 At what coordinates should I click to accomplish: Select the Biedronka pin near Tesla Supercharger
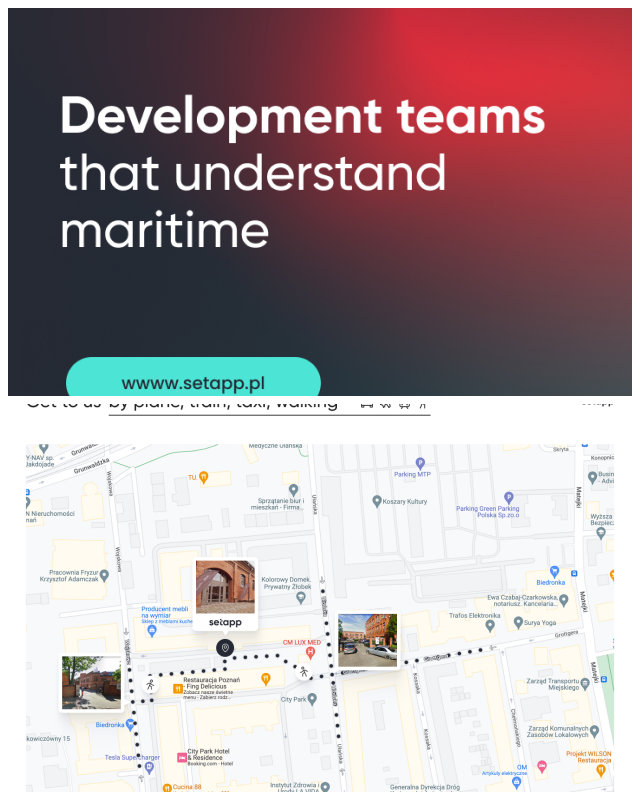point(130,724)
